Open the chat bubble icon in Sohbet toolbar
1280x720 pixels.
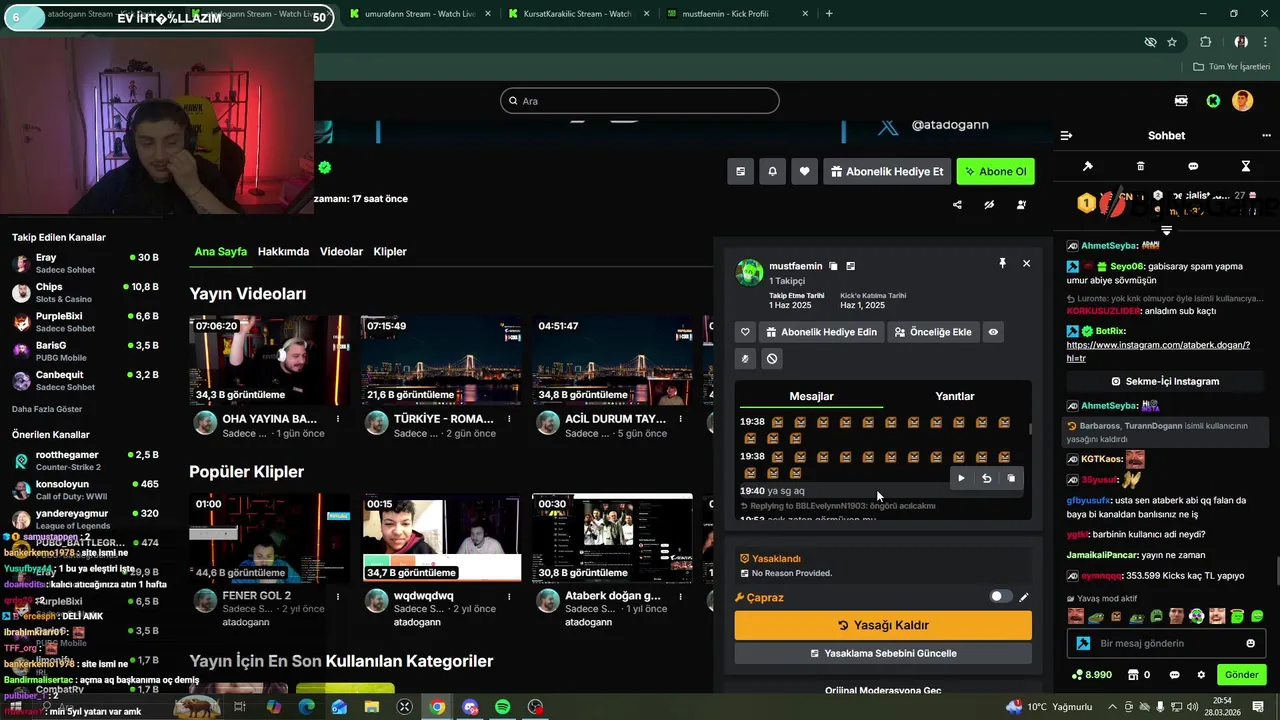[x=1193, y=166]
